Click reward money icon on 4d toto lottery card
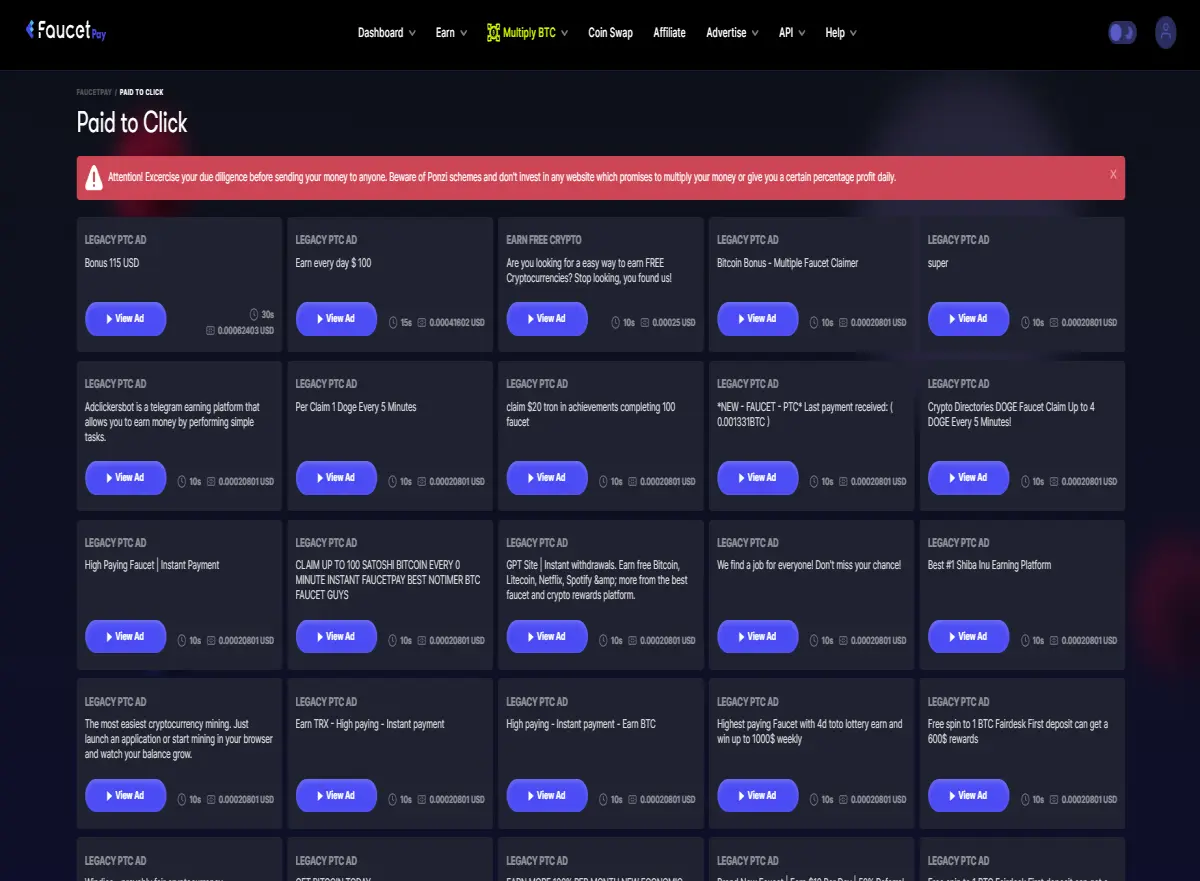1200x881 pixels. (x=843, y=800)
